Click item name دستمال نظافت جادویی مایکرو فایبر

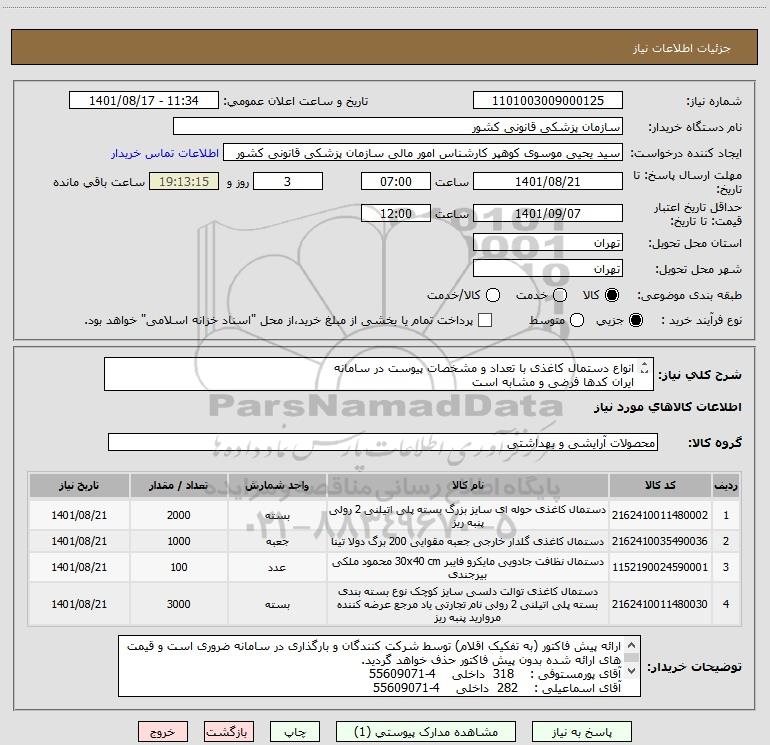[468, 568]
